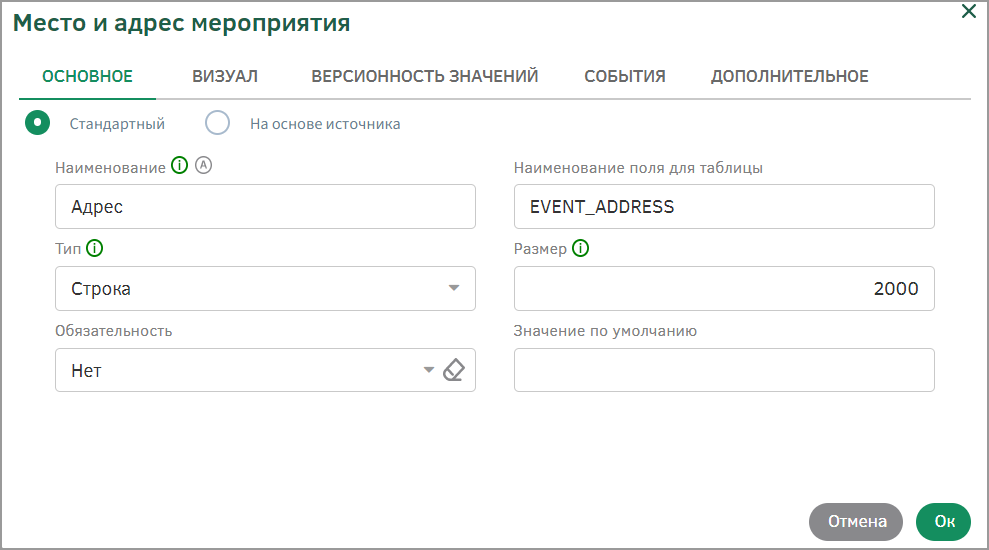989x550 pixels.
Task: Focus the Наименование field containing Адрес
Action: click(x=265, y=206)
